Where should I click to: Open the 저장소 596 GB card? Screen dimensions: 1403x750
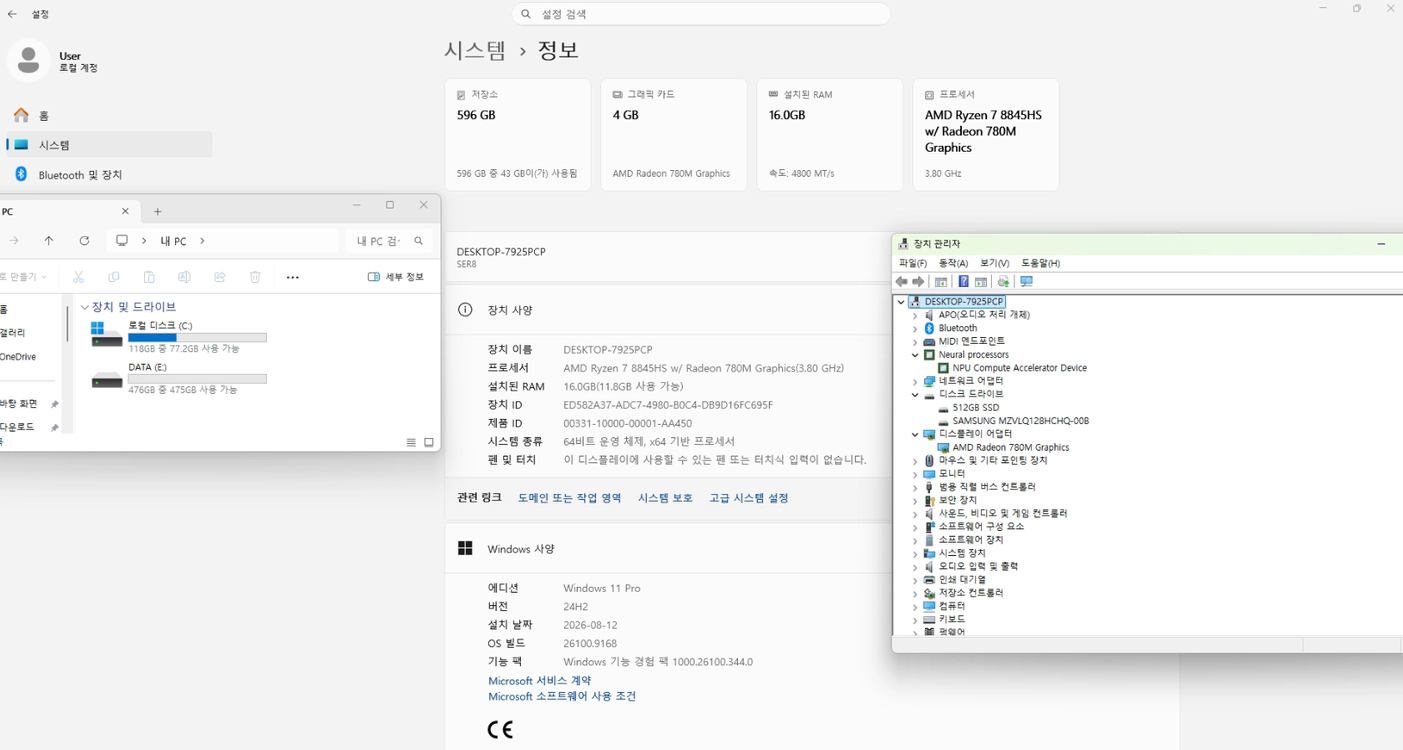518,135
